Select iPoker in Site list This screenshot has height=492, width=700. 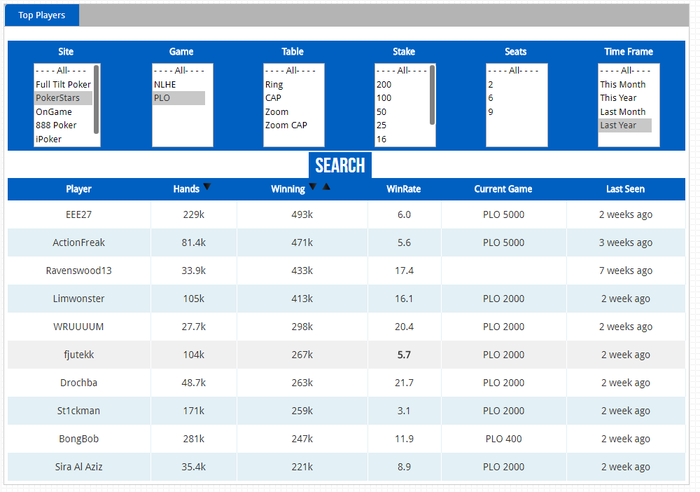point(63,139)
